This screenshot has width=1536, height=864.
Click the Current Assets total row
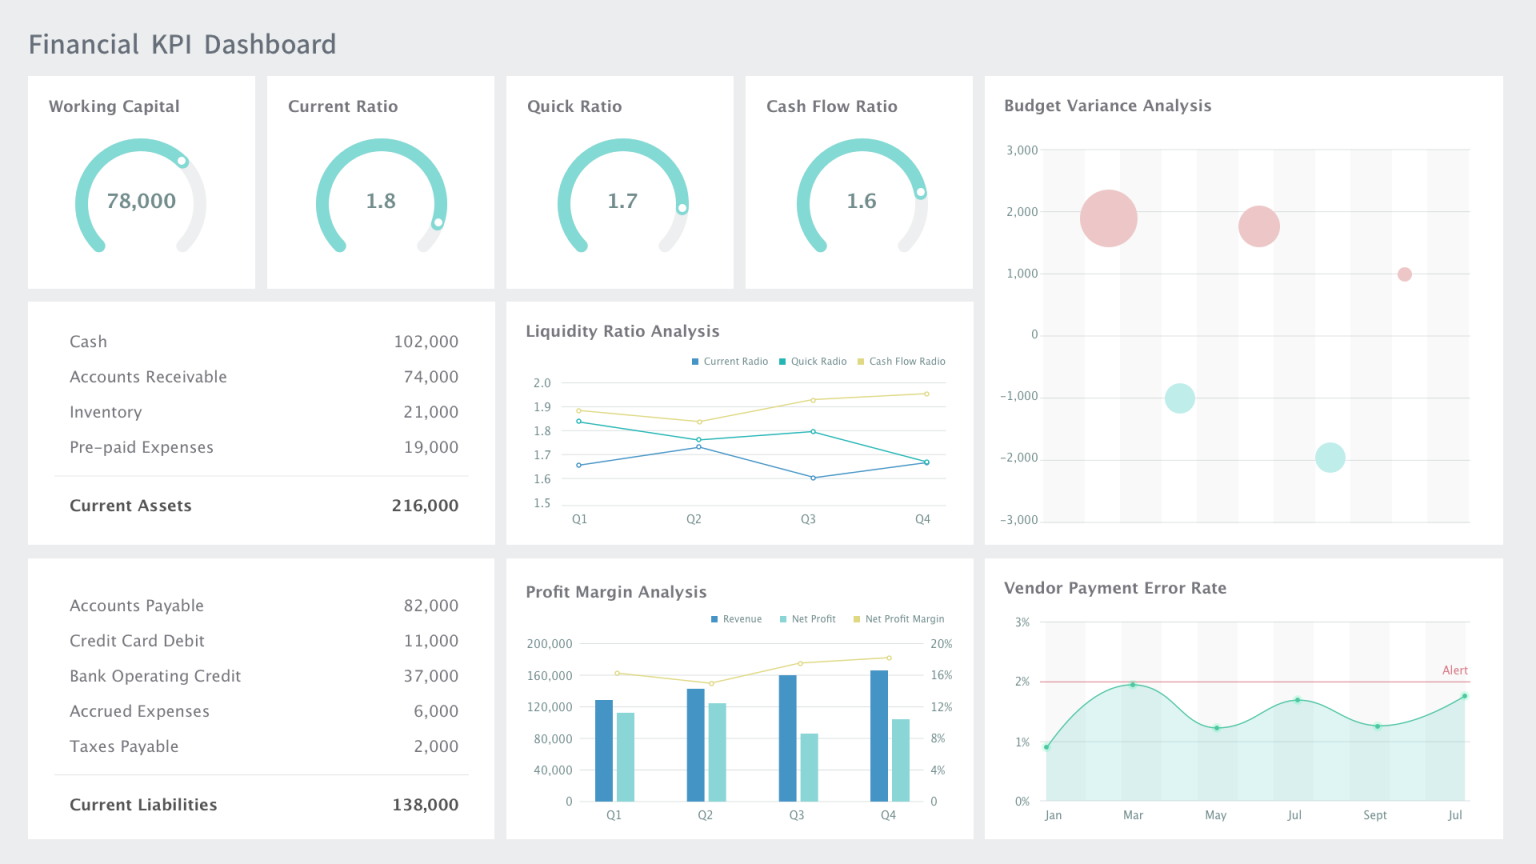click(x=261, y=505)
